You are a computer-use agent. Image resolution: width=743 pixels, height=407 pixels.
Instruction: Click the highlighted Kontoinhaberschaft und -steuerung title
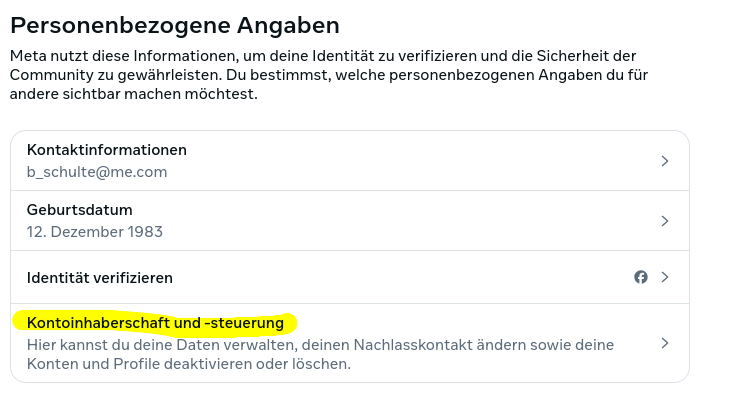(155, 323)
